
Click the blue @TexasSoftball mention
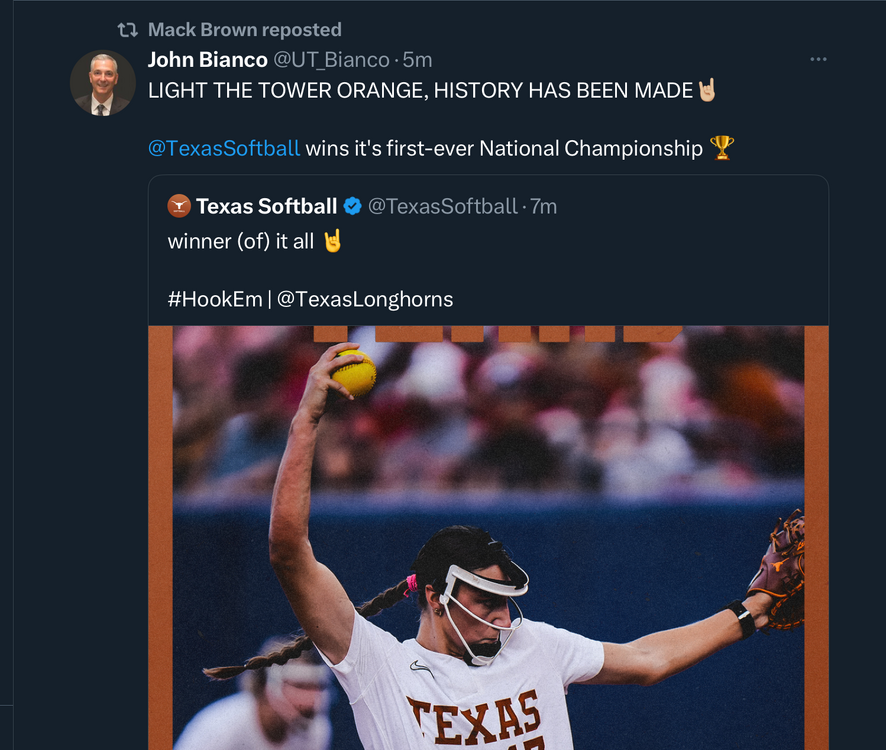point(224,148)
